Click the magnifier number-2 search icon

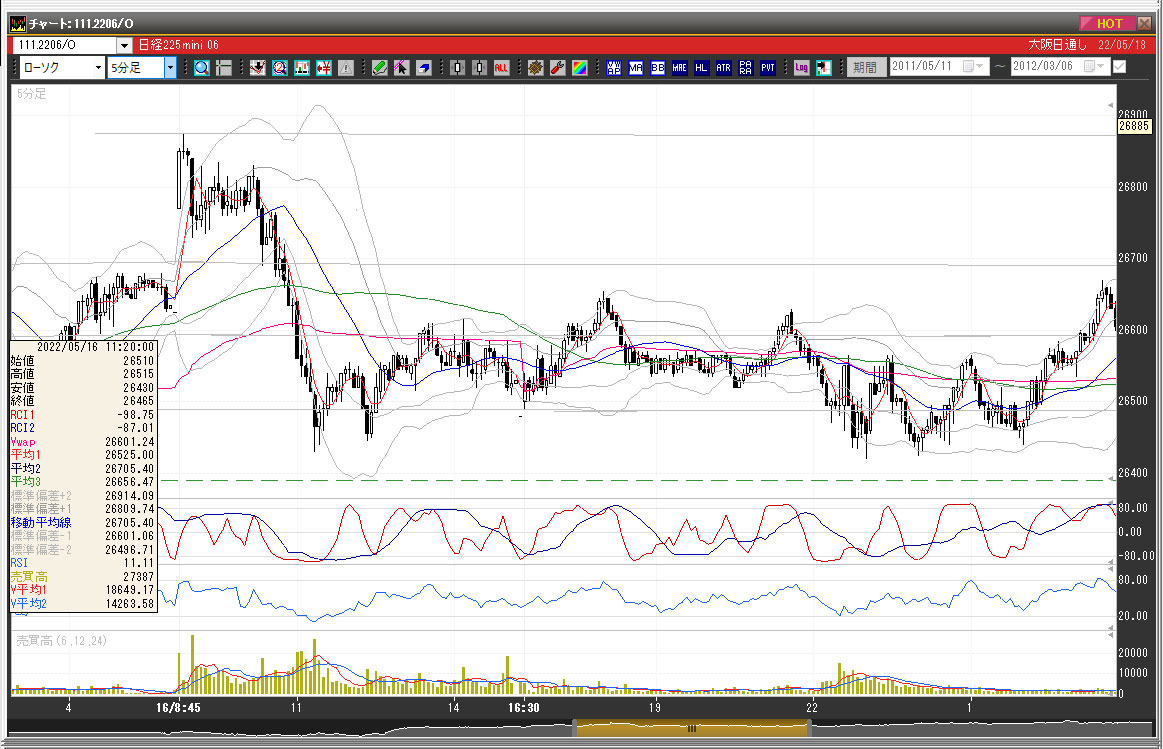click(280, 67)
